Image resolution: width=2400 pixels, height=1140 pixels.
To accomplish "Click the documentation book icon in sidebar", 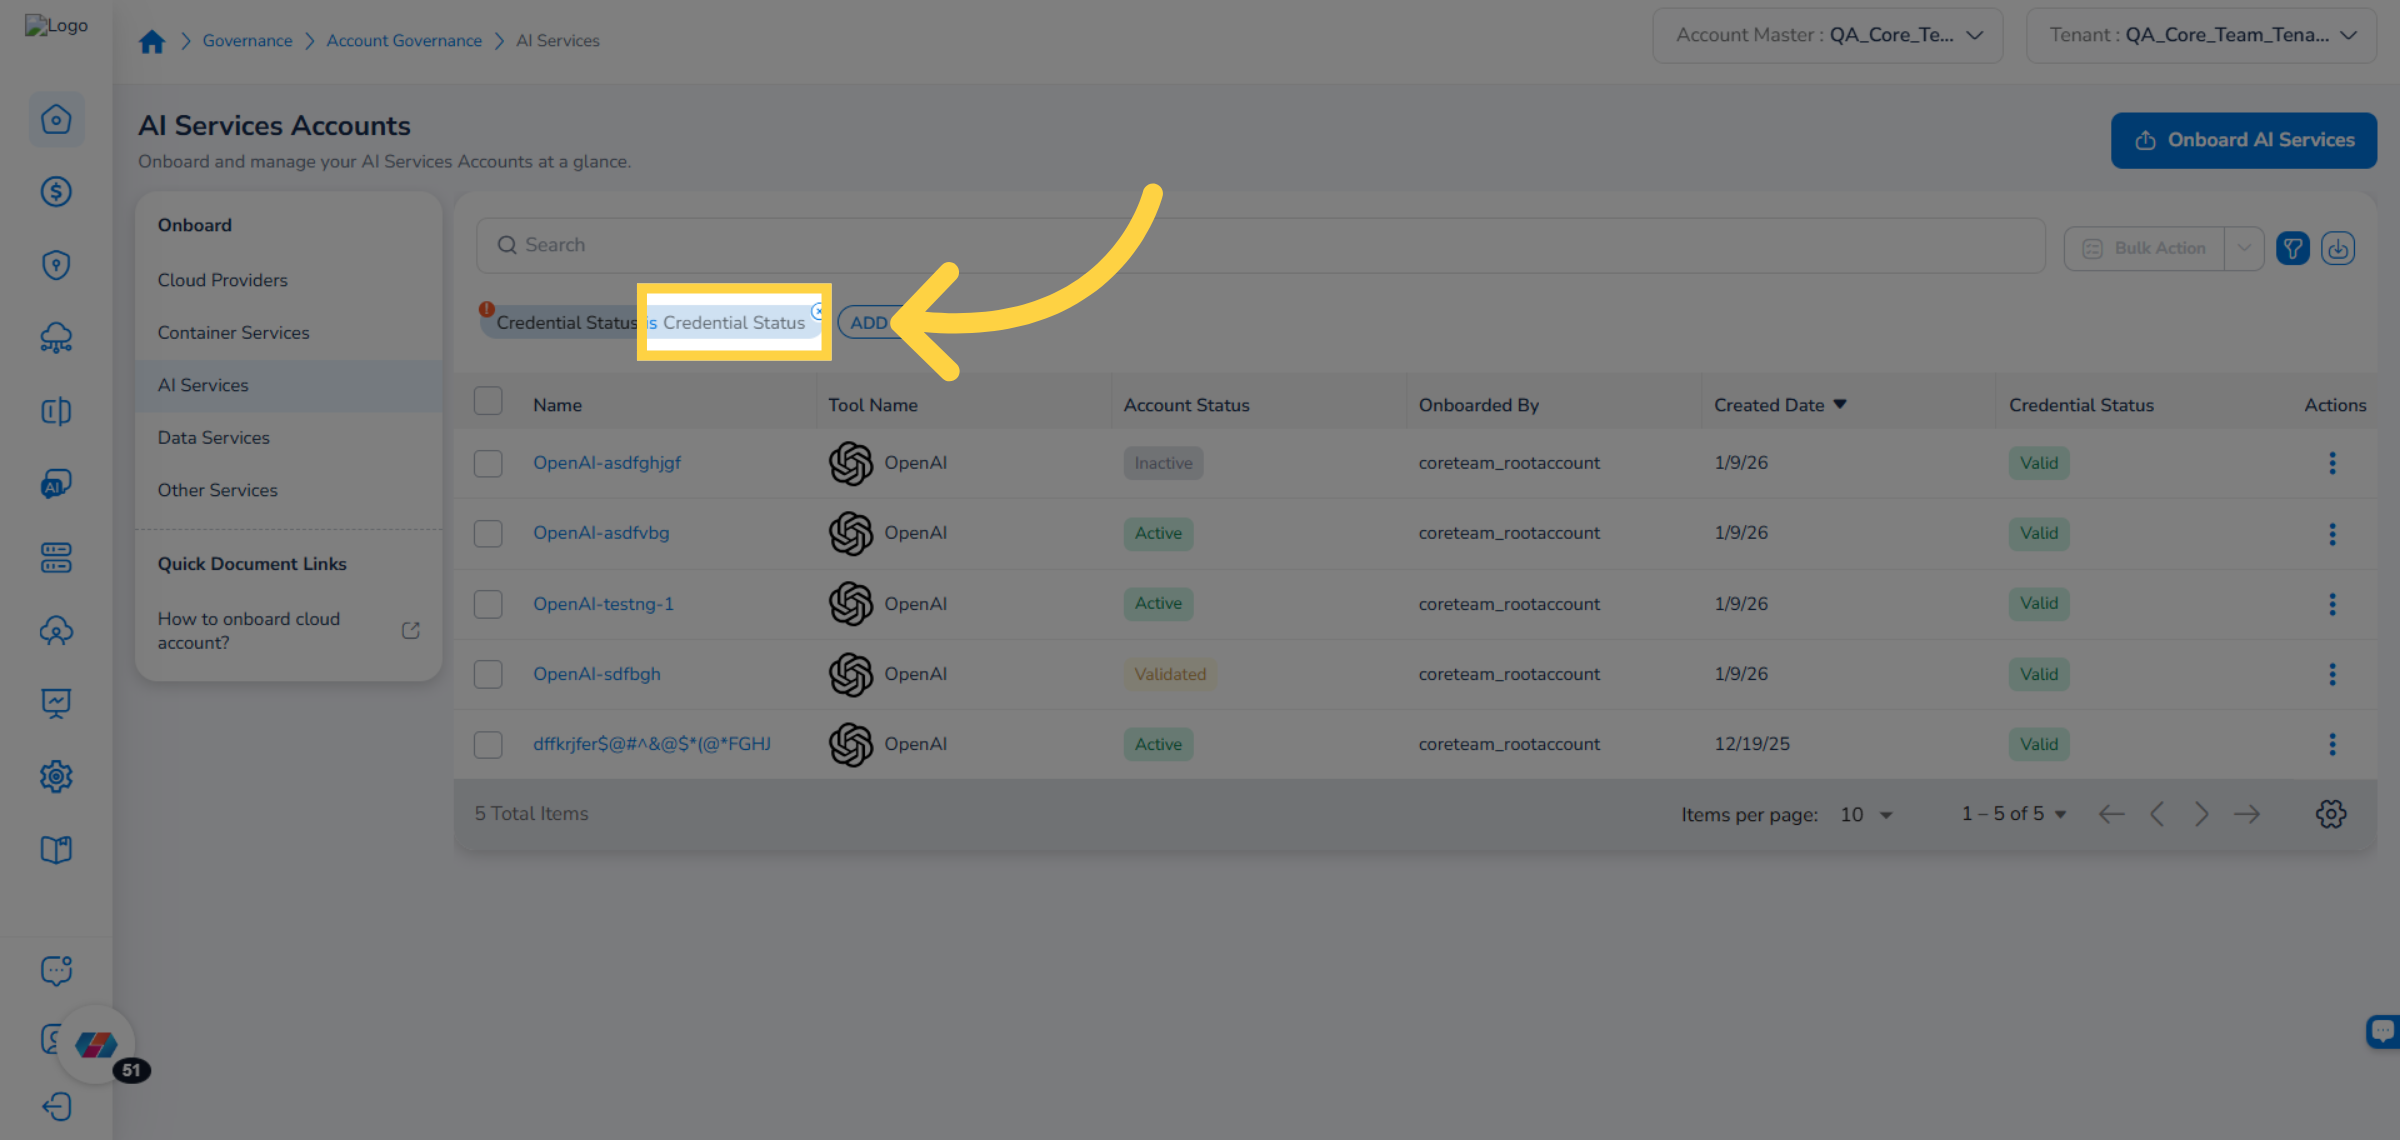I will point(56,849).
